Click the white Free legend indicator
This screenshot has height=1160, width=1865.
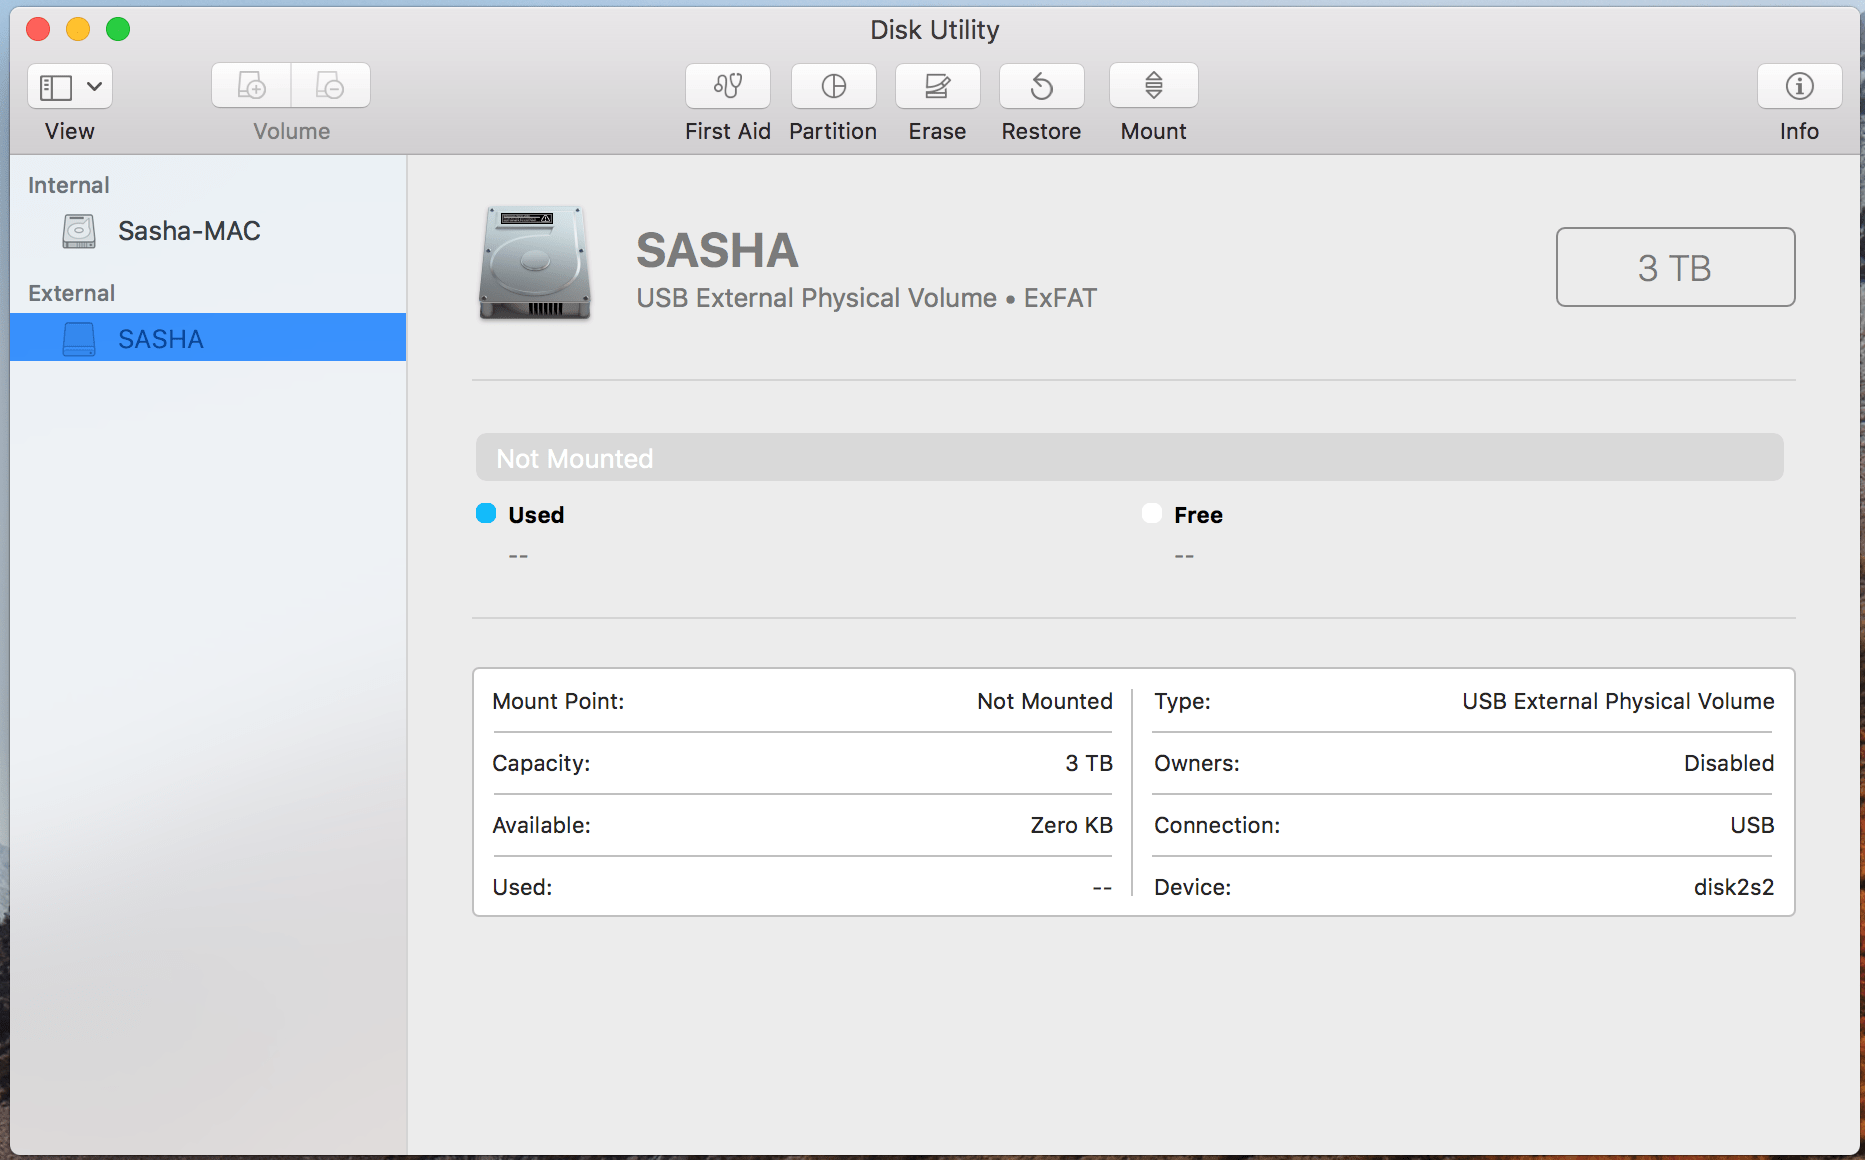(1151, 513)
